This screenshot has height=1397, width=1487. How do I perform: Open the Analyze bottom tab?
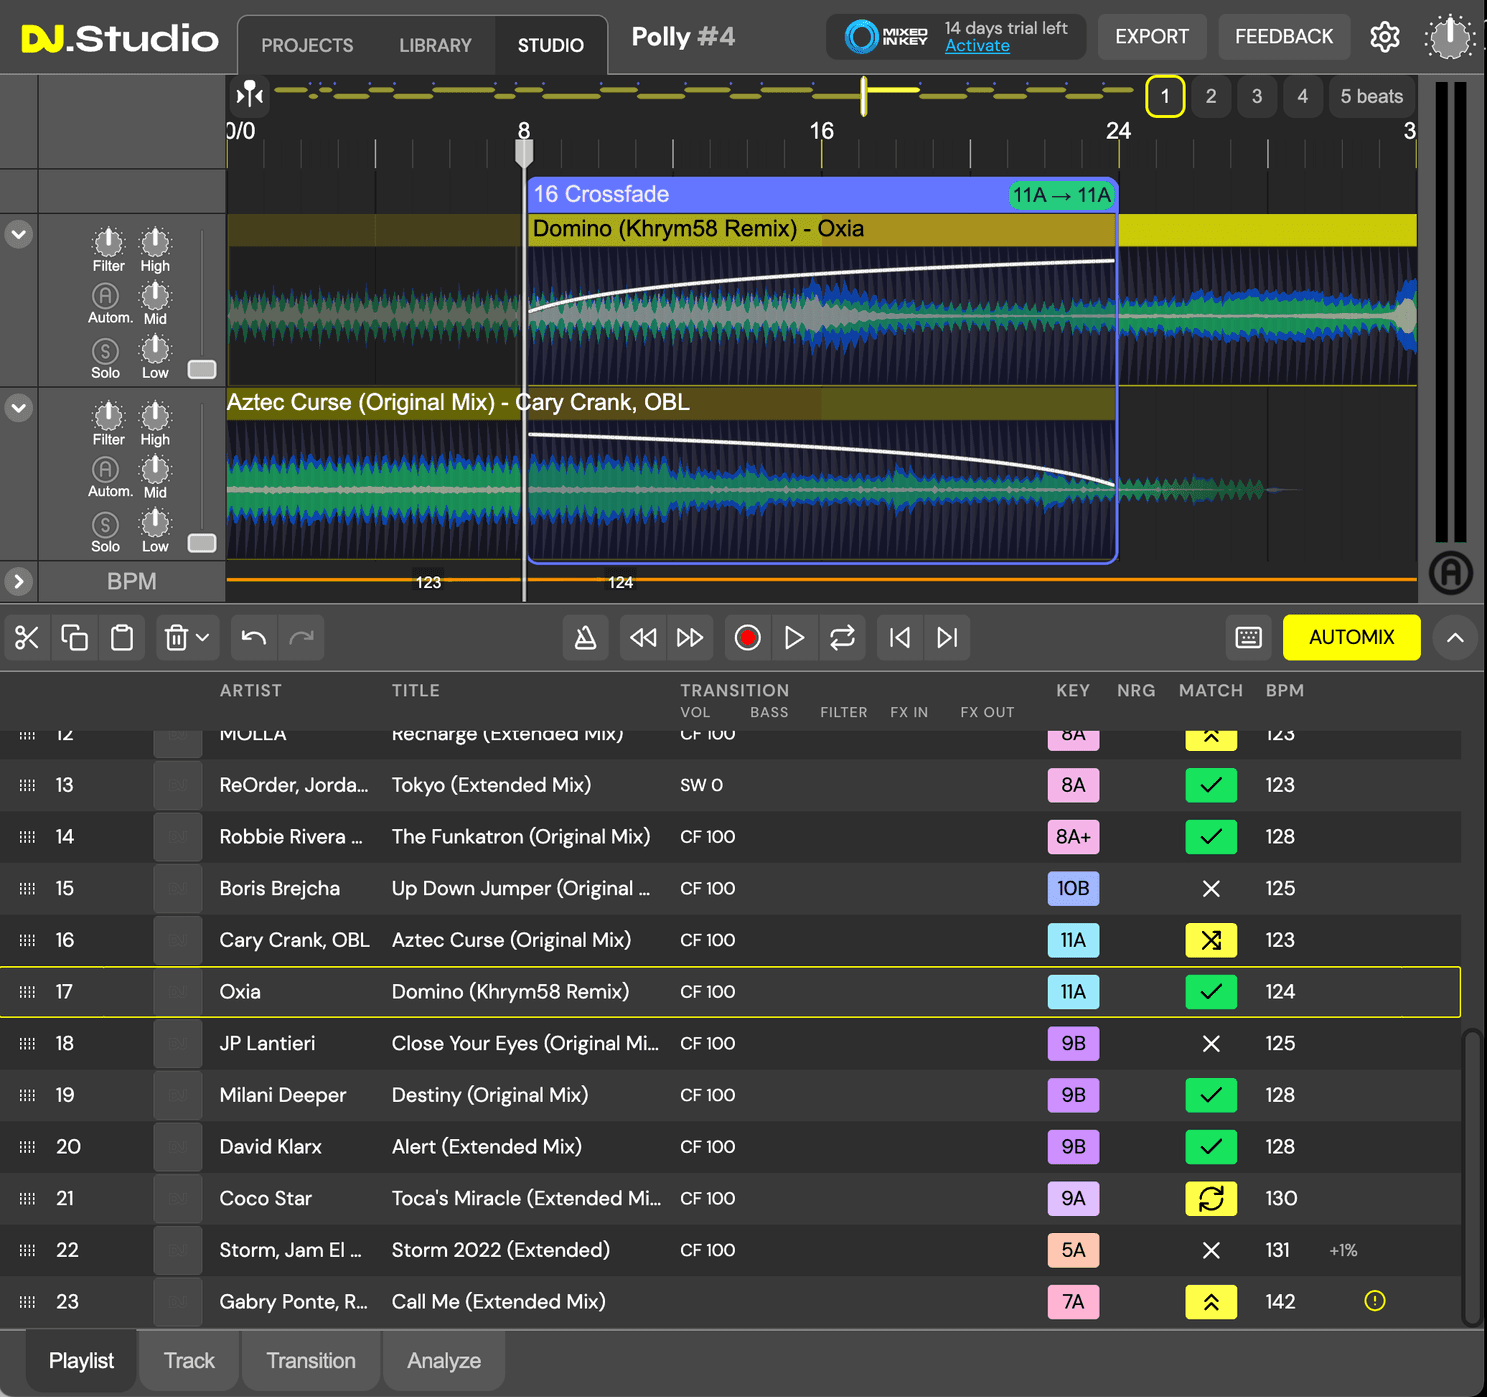click(444, 1361)
